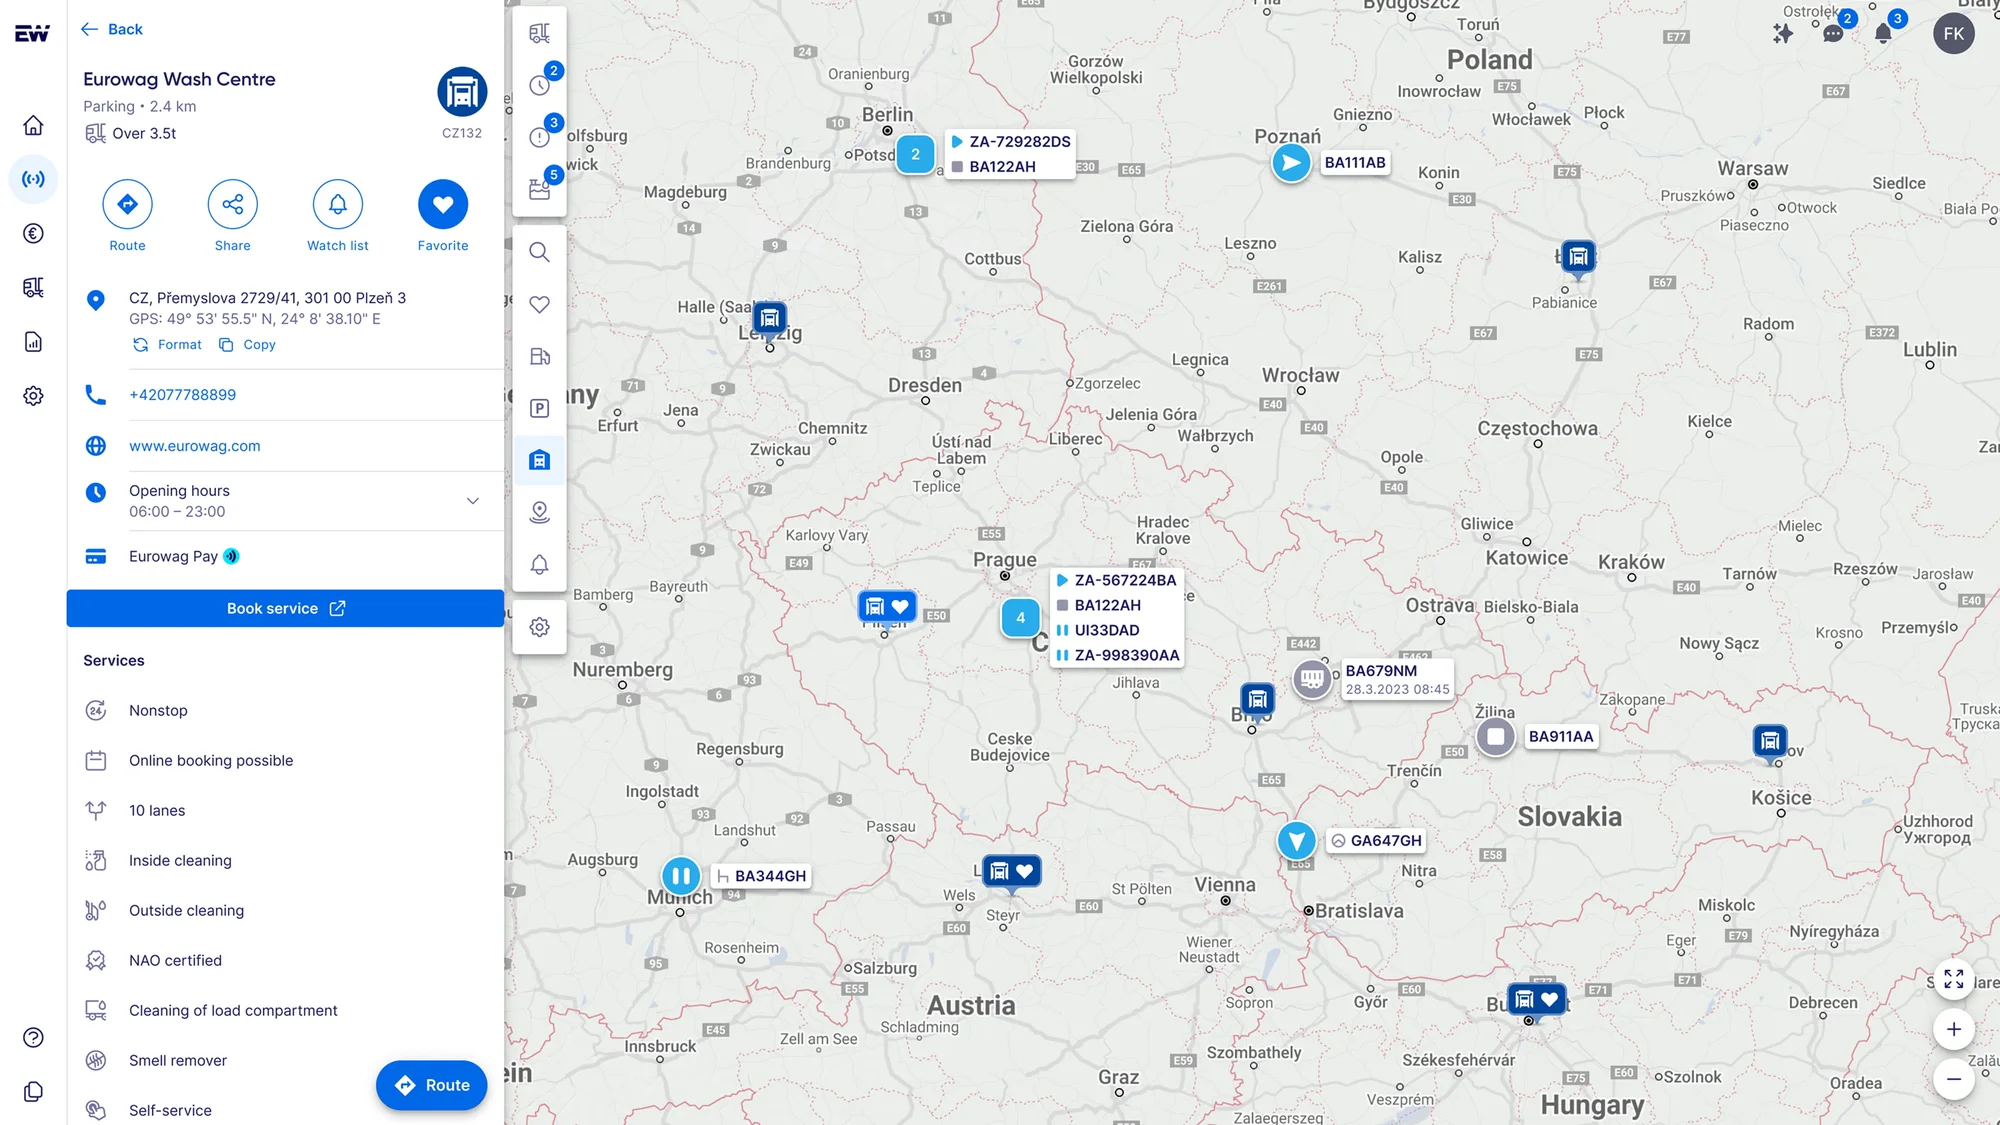
Task: Open www.eurowag.com website link
Action: [x=194, y=446]
